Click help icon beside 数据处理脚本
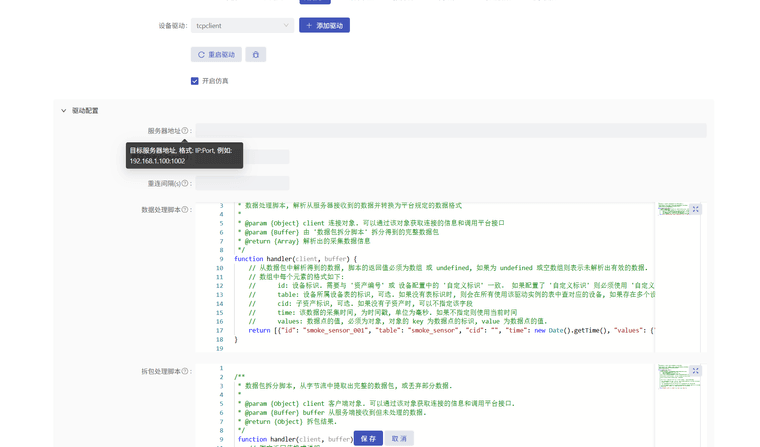 pyautogui.click(x=185, y=210)
